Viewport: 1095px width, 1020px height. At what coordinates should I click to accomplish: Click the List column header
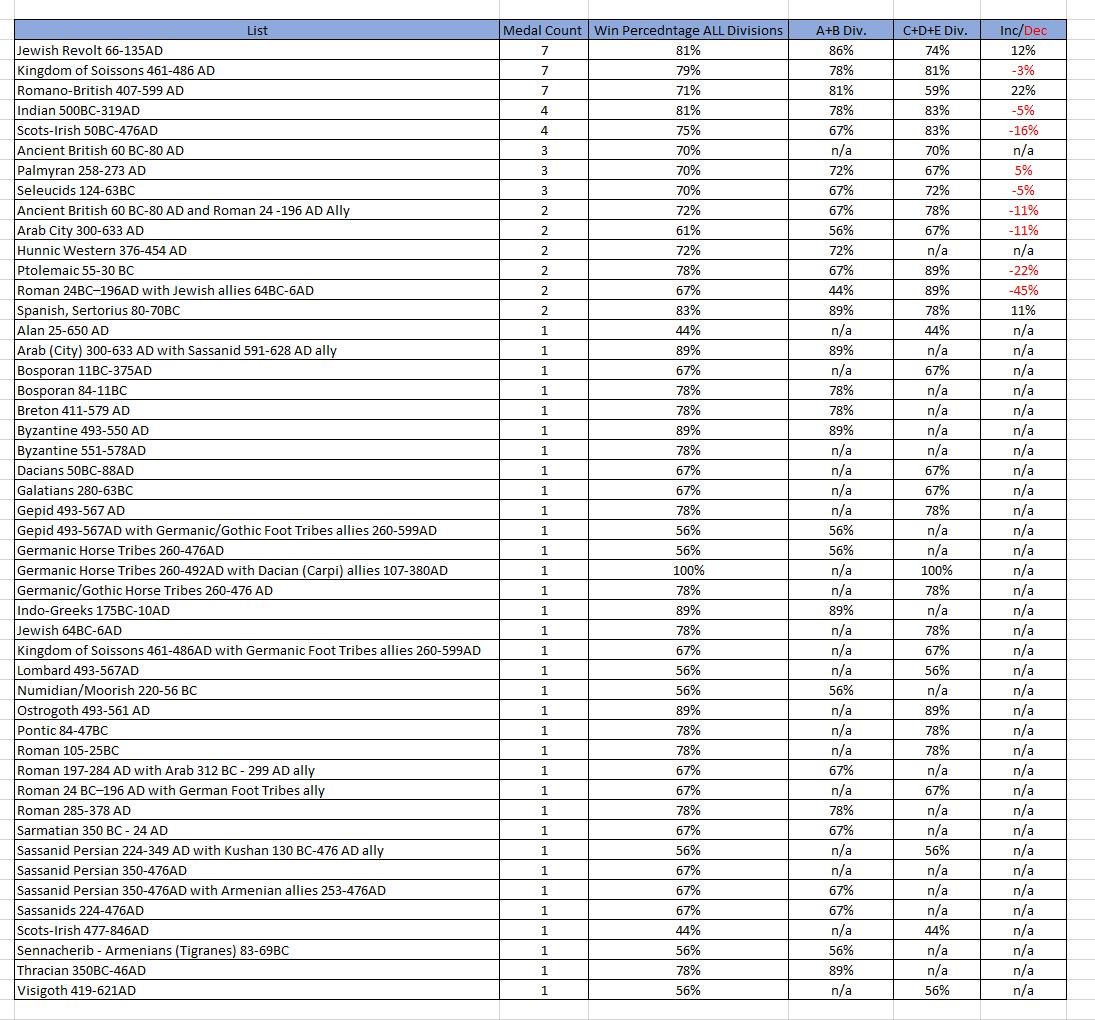tap(257, 30)
